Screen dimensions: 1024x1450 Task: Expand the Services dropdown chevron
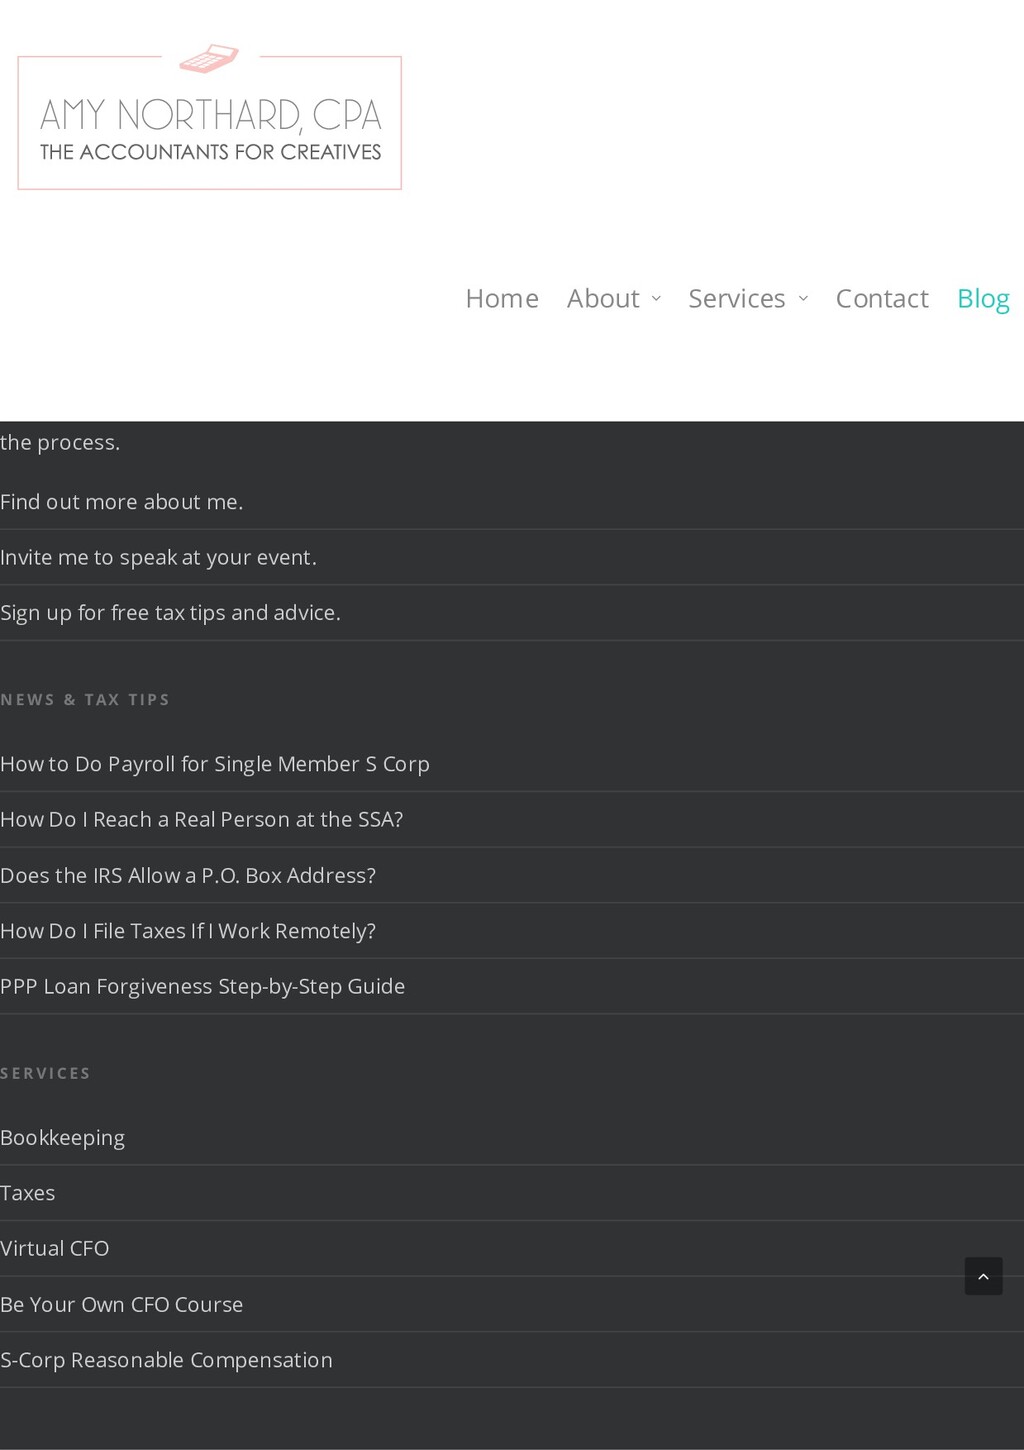click(803, 299)
